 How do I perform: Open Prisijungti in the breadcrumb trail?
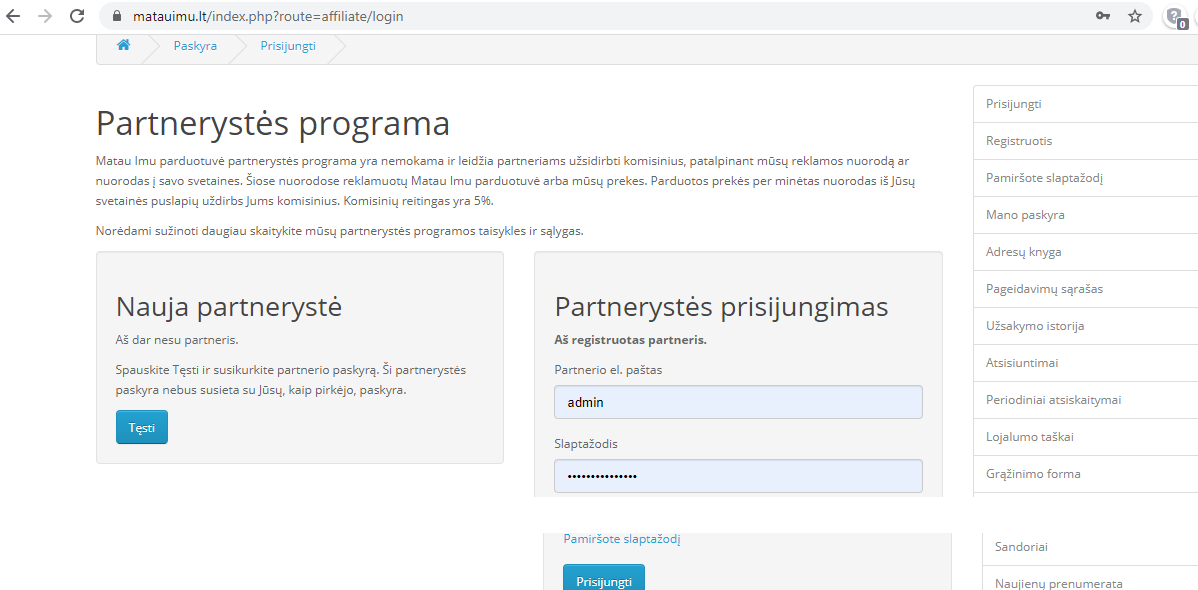tap(288, 46)
